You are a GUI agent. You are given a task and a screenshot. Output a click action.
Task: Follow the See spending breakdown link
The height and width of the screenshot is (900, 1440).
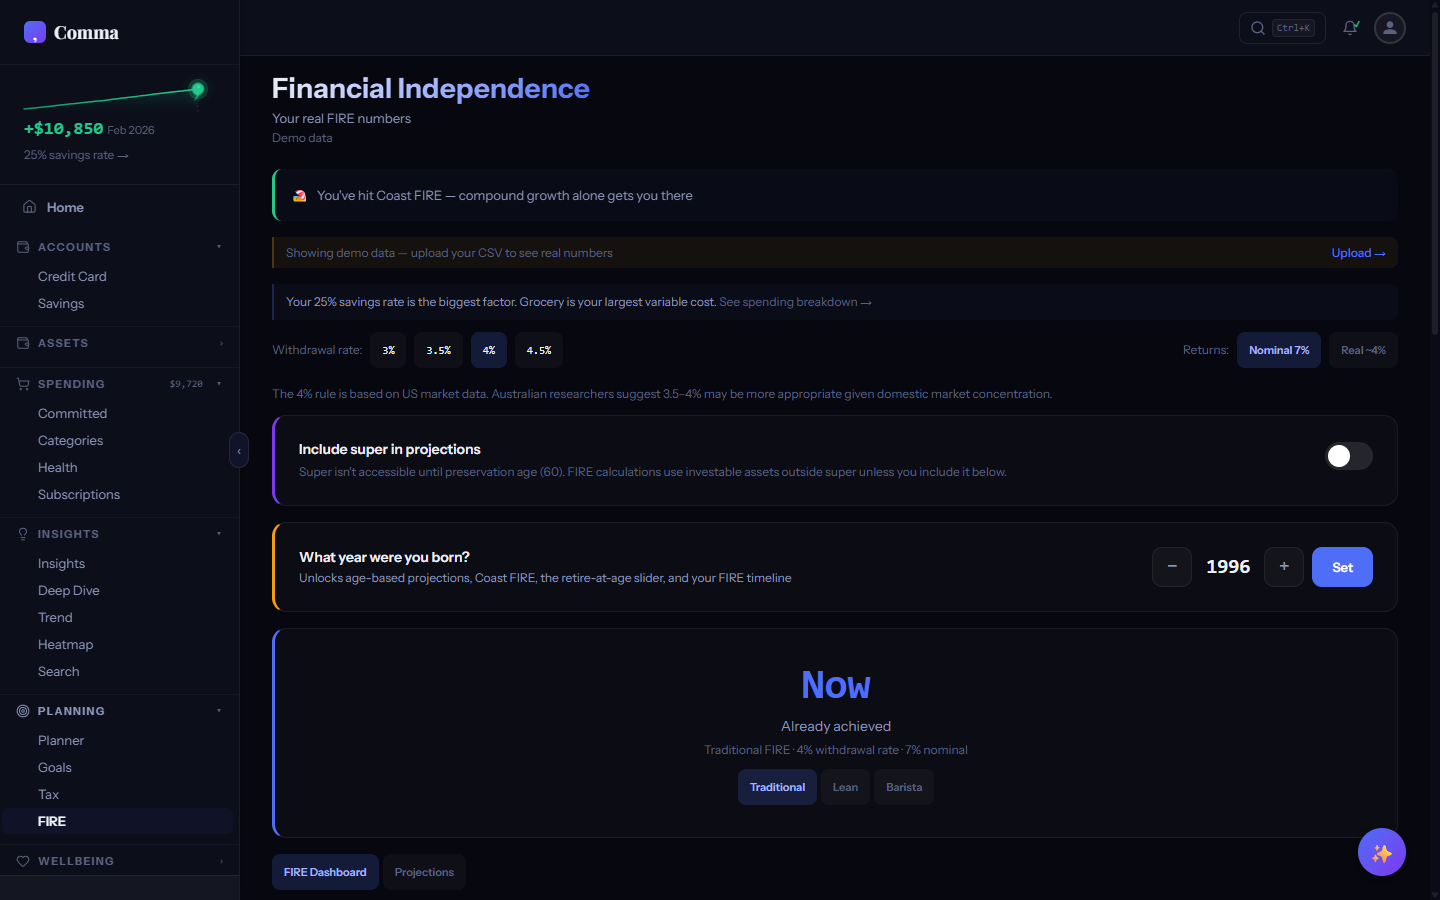[795, 302]
